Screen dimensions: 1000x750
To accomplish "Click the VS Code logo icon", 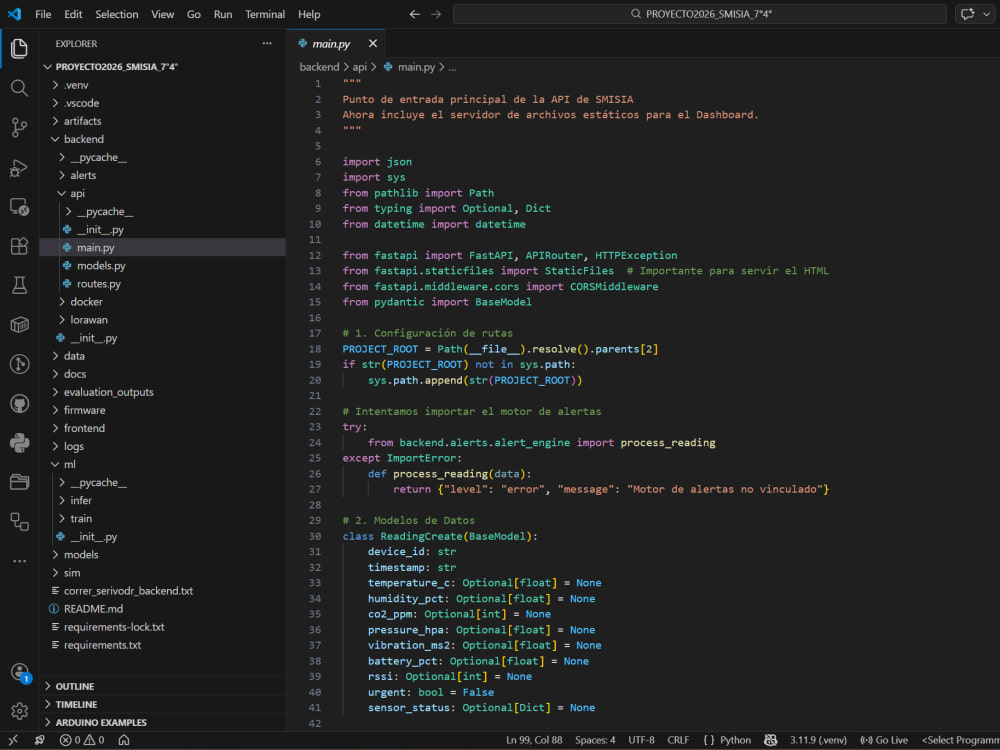I will coord(14,14).
